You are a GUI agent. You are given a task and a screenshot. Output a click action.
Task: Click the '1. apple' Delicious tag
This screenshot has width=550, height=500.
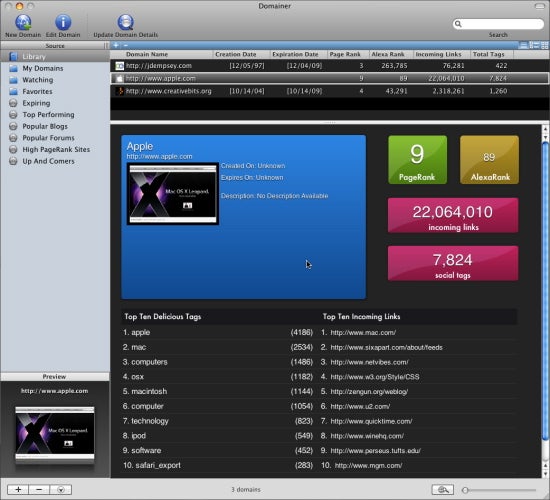(136, 332)
